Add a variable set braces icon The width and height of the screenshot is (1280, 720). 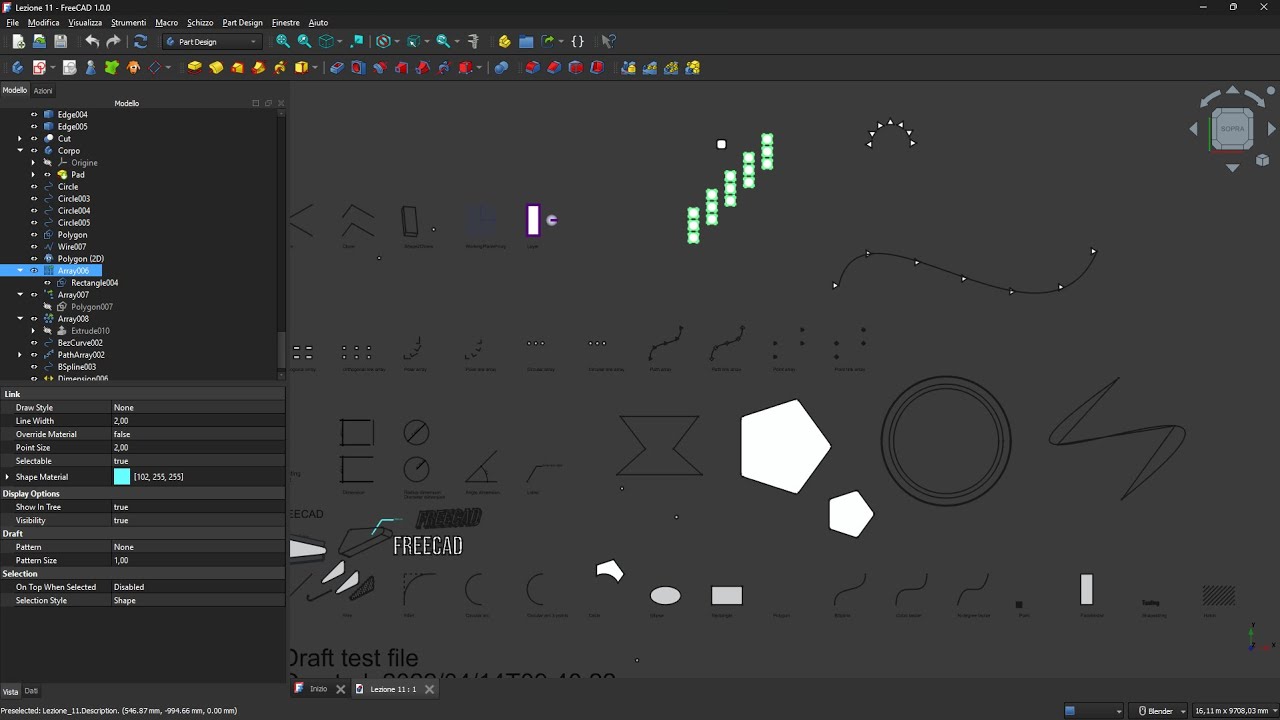coord(577,41)
